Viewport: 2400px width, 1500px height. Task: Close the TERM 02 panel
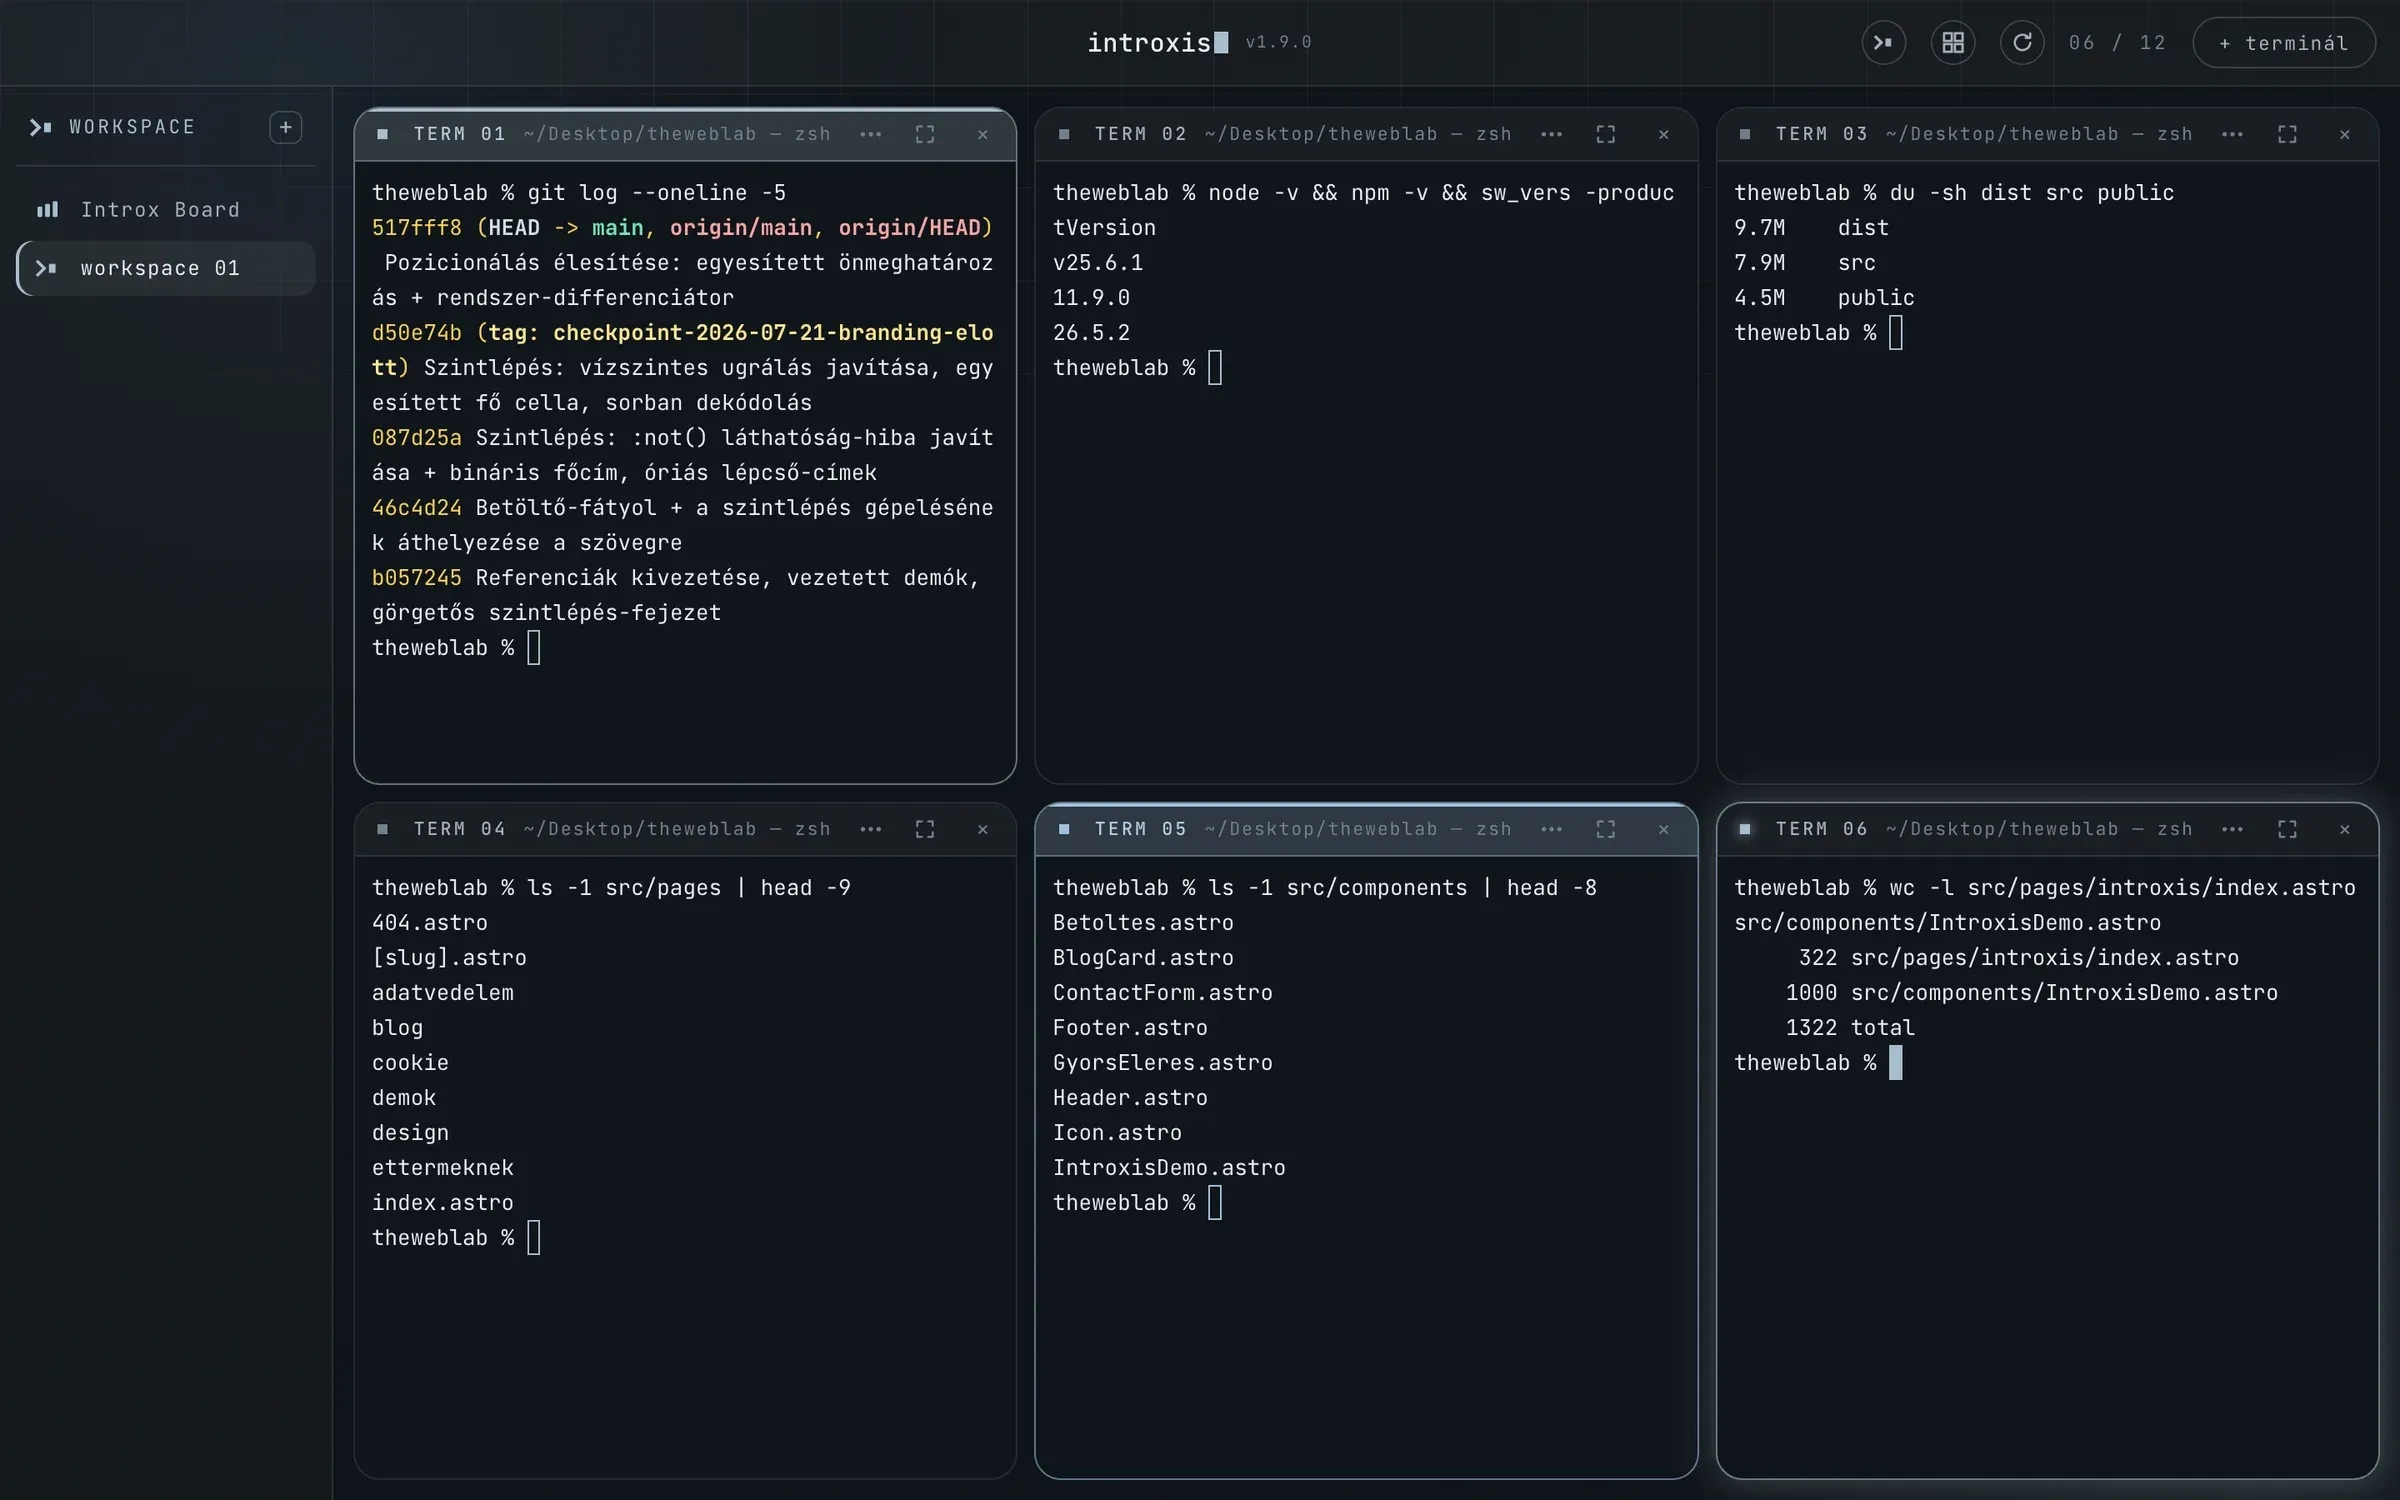[1664, 134]
